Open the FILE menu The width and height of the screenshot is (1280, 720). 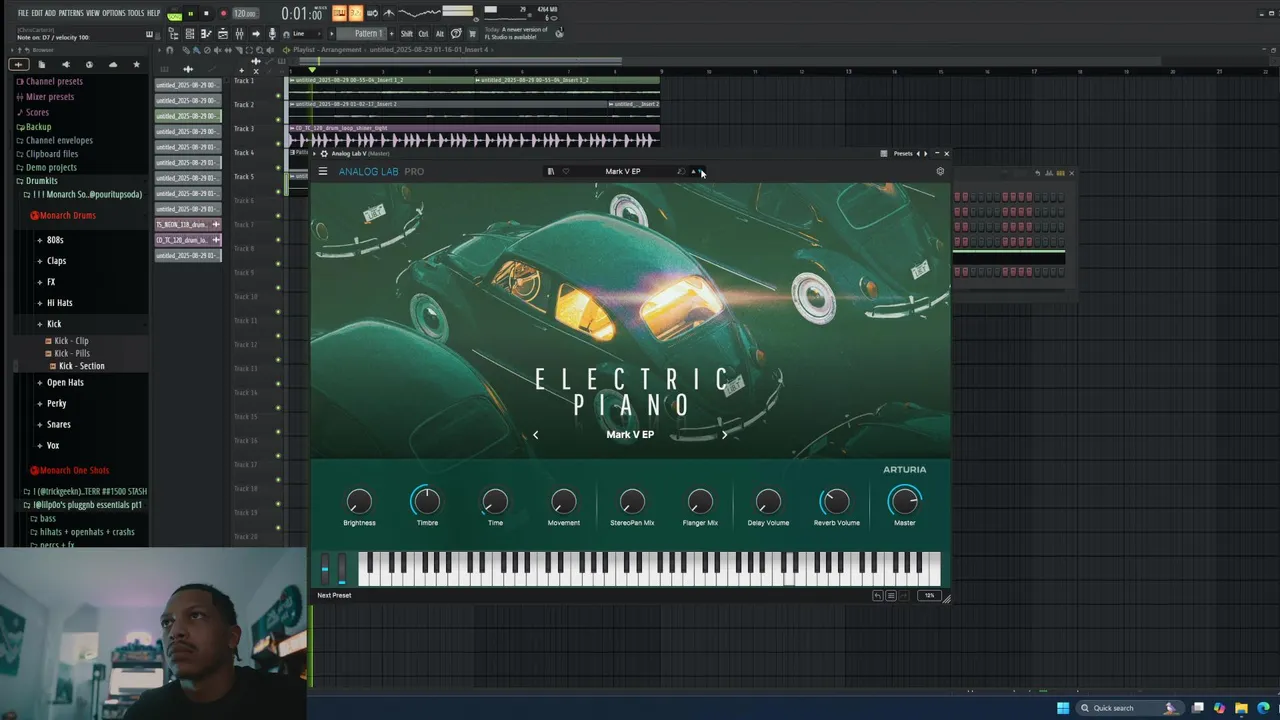[x=22, y=13]
